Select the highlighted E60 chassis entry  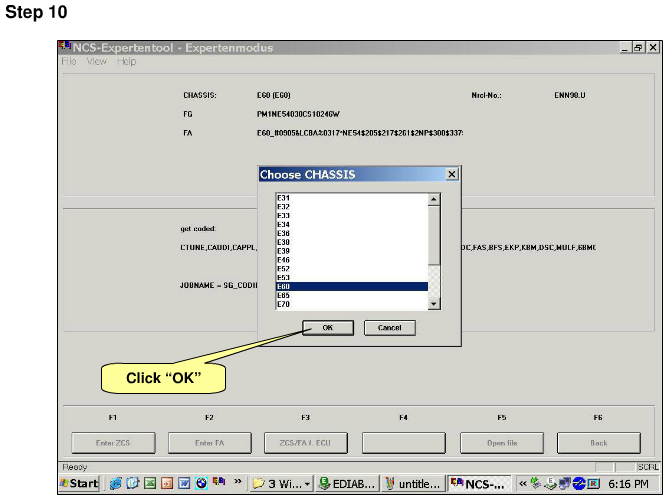352,287
